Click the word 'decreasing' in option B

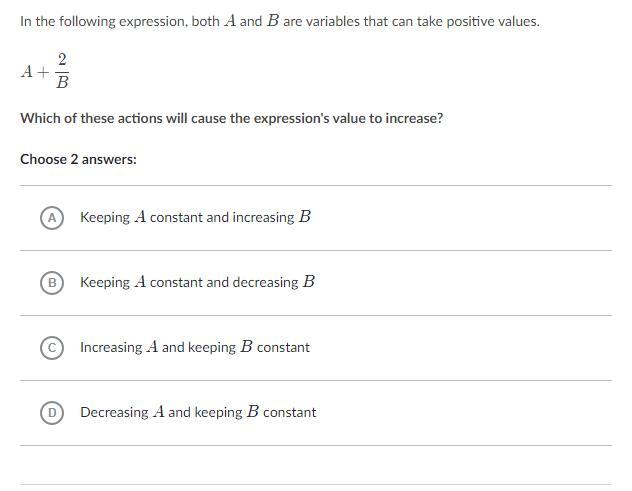(266, 283)
